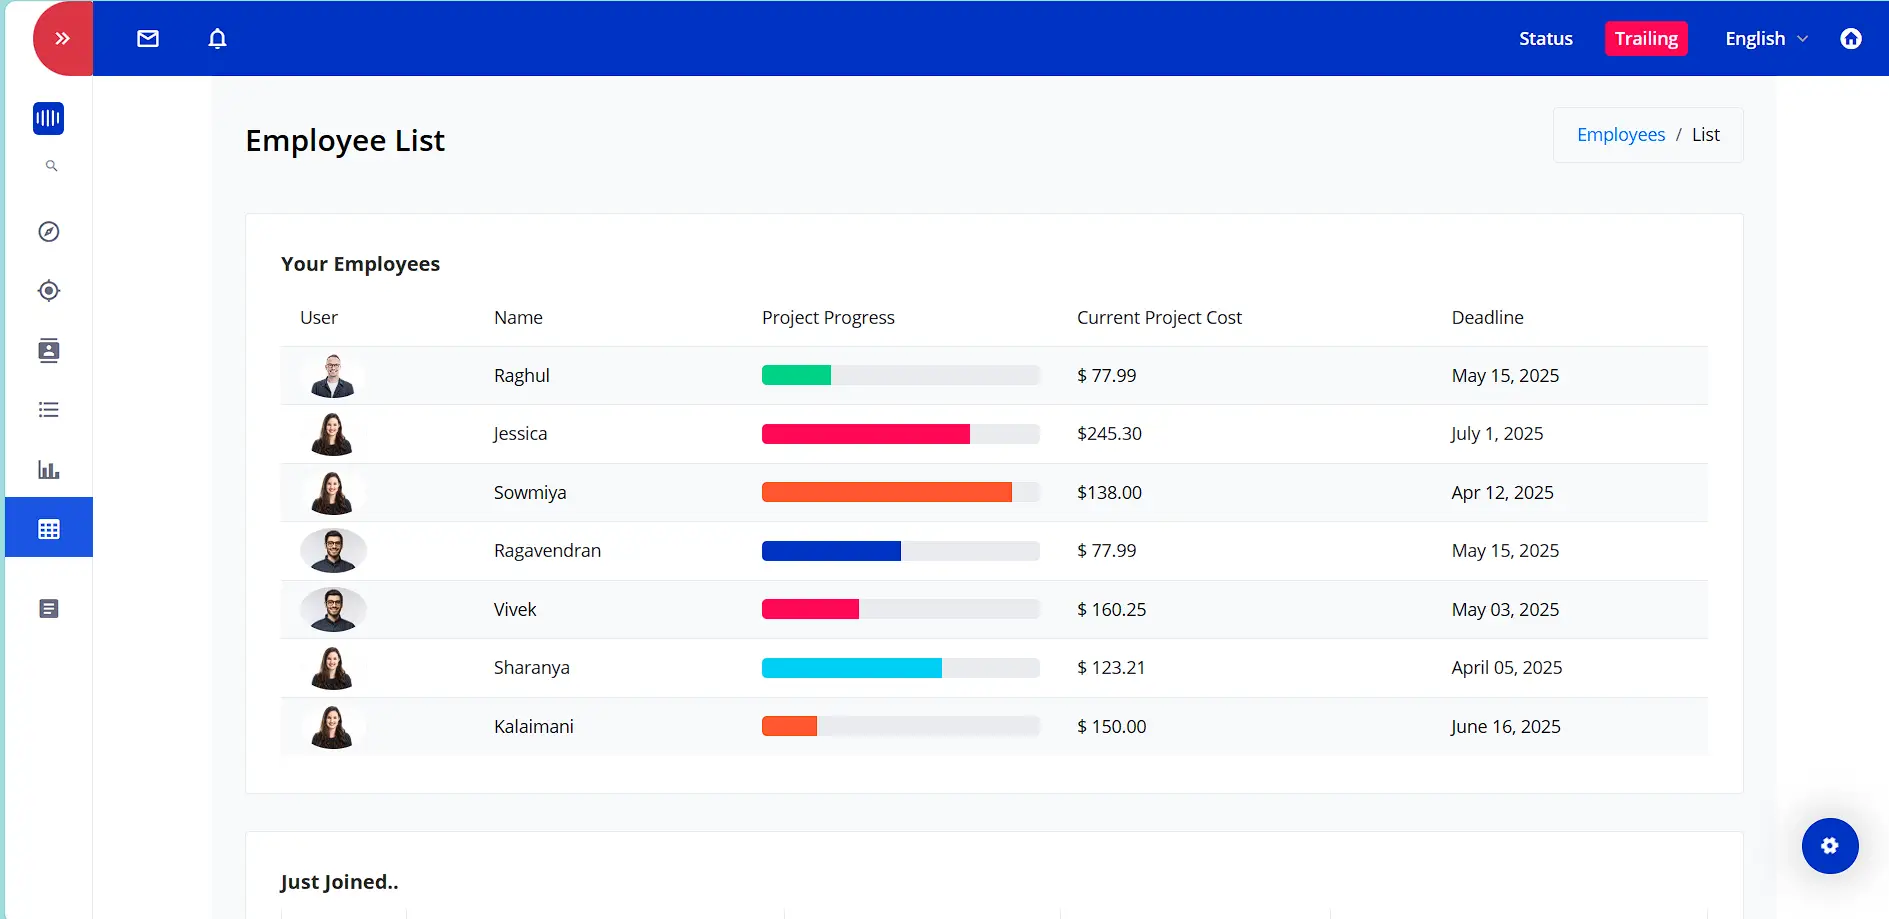Click the red Trailing status badge
The width and height of the screenshot is (1889, 919).
[x=1645, y=39]
